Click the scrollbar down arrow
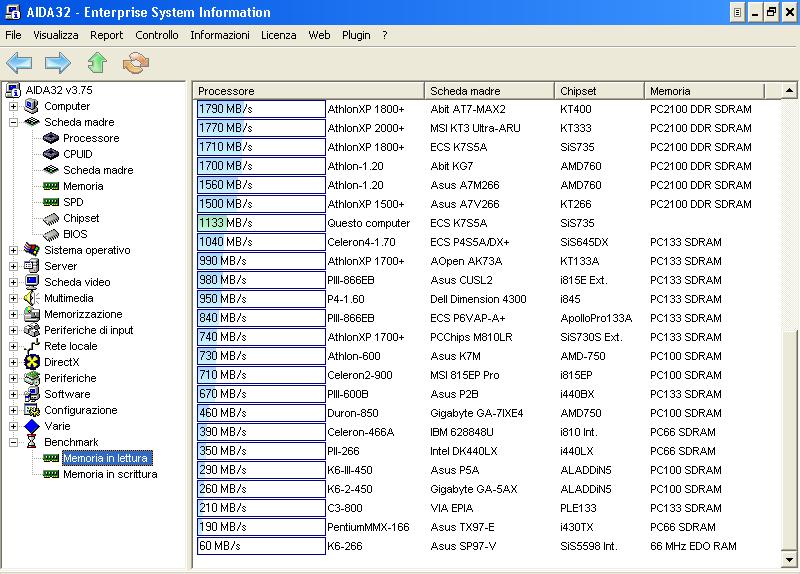This screenshot has width=800, height=574. [789, 560]
